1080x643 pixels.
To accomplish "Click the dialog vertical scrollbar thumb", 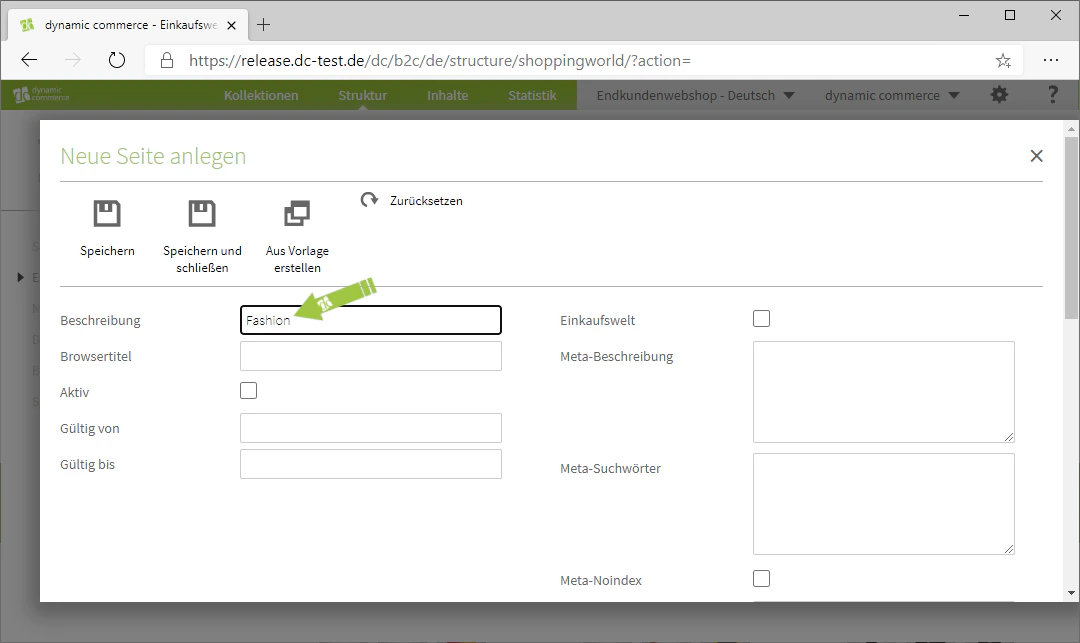I will coord(1071,228).
